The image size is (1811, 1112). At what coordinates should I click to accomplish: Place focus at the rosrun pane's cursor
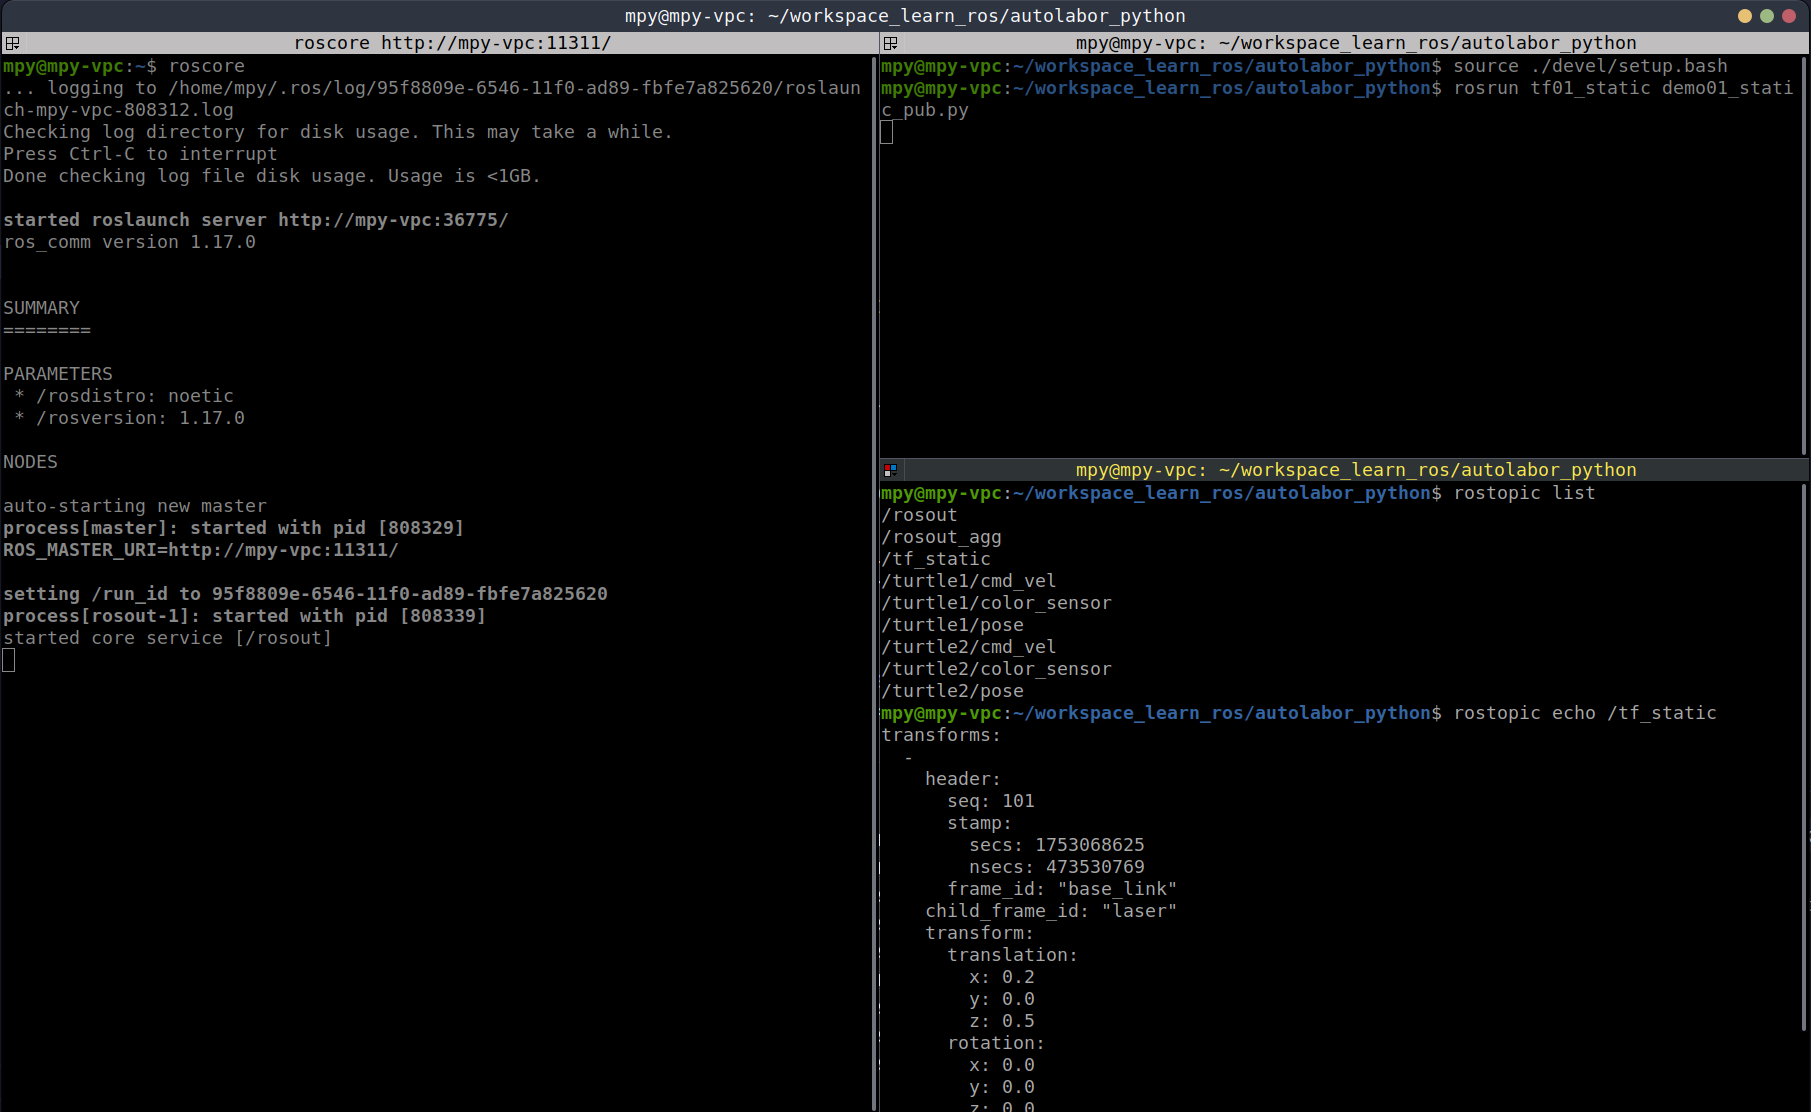[887, 132]
